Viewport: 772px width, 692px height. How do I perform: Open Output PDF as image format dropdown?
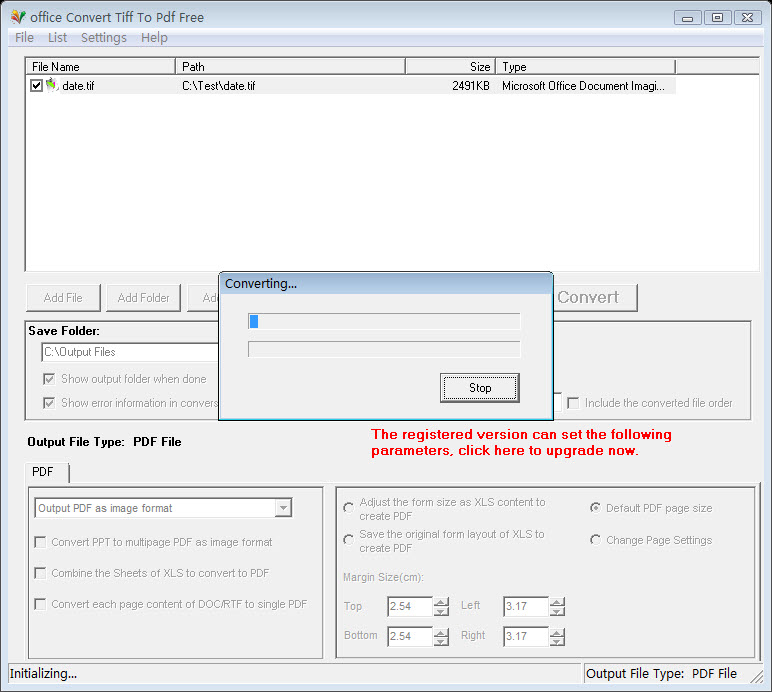tap(283, 508)
